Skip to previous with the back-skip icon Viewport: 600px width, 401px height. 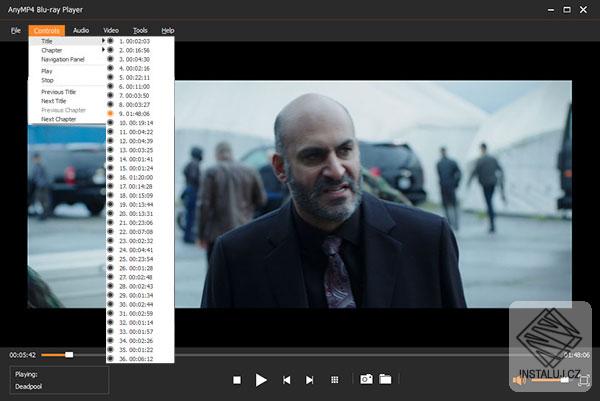click(287, 380)
